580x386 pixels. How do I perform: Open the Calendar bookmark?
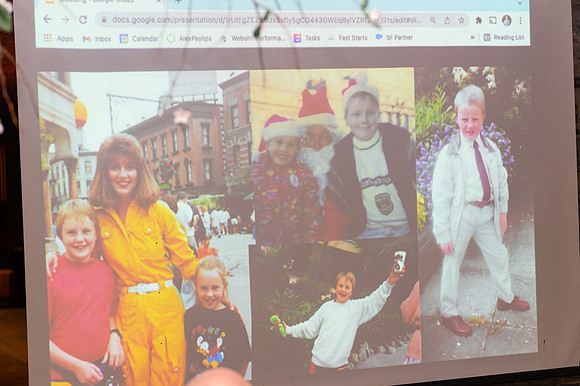click(139, 38)
